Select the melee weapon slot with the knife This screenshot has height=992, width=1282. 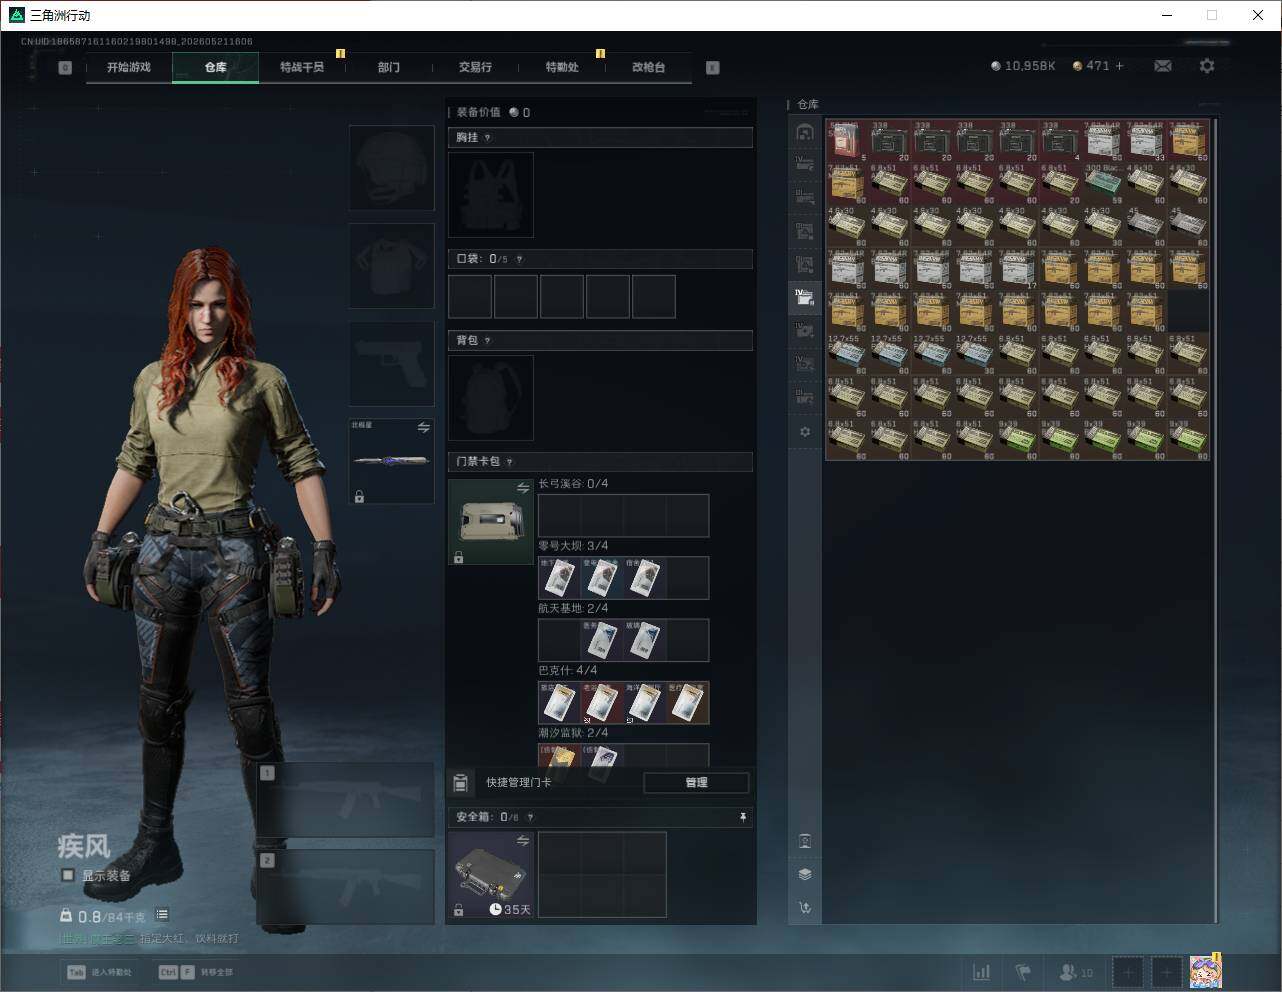(x=392, y=461)
